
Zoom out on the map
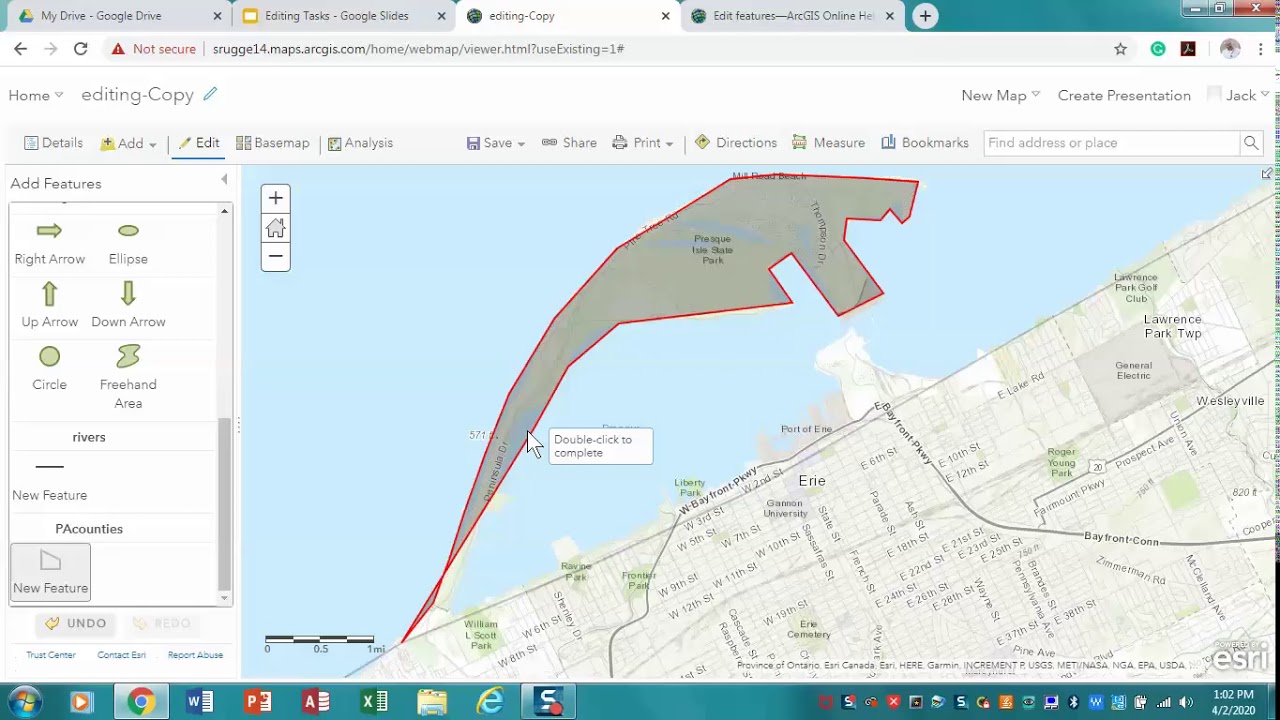coord(276,257)
